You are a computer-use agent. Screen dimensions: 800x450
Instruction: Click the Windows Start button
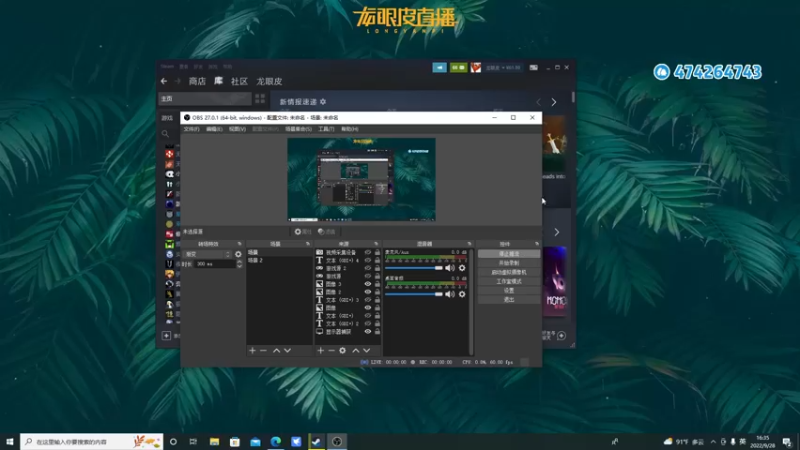click(9, 441)
